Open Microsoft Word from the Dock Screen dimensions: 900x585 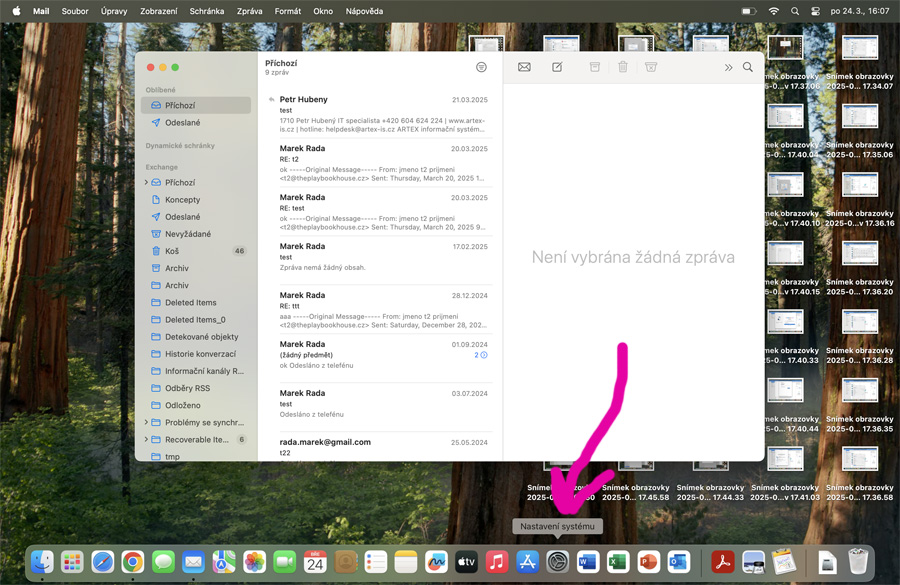coord(587,562)
